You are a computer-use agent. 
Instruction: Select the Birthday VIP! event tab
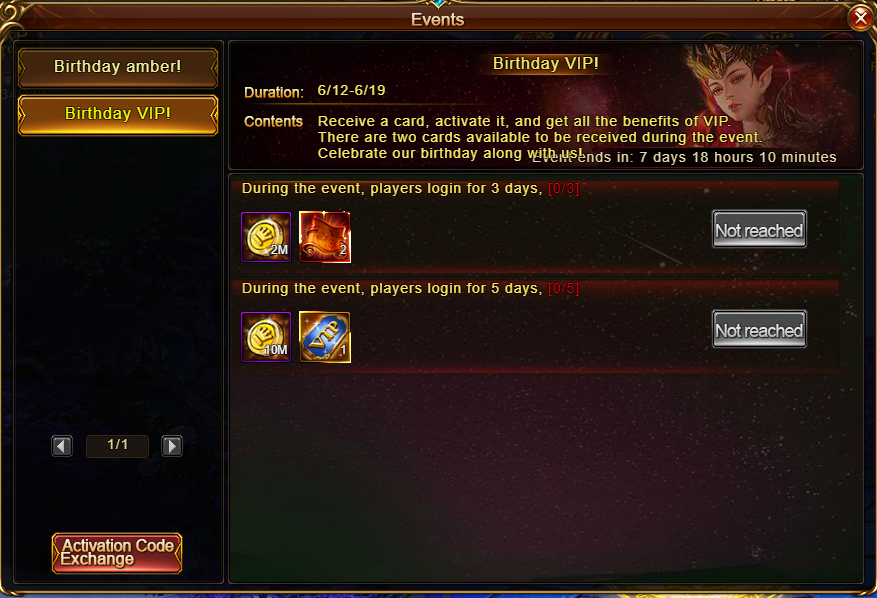click(x=117, y=115)
